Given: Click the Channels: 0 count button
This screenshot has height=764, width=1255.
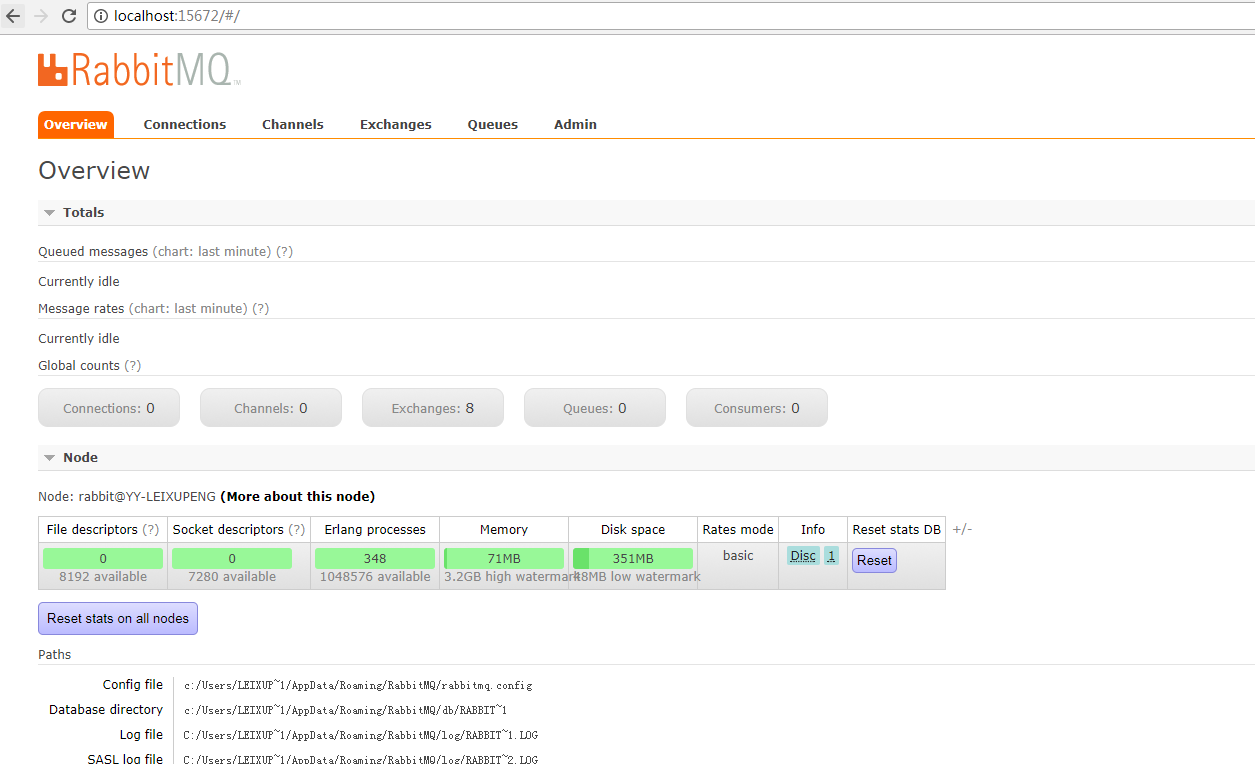Looking at the screenshot, I should 271,408.
